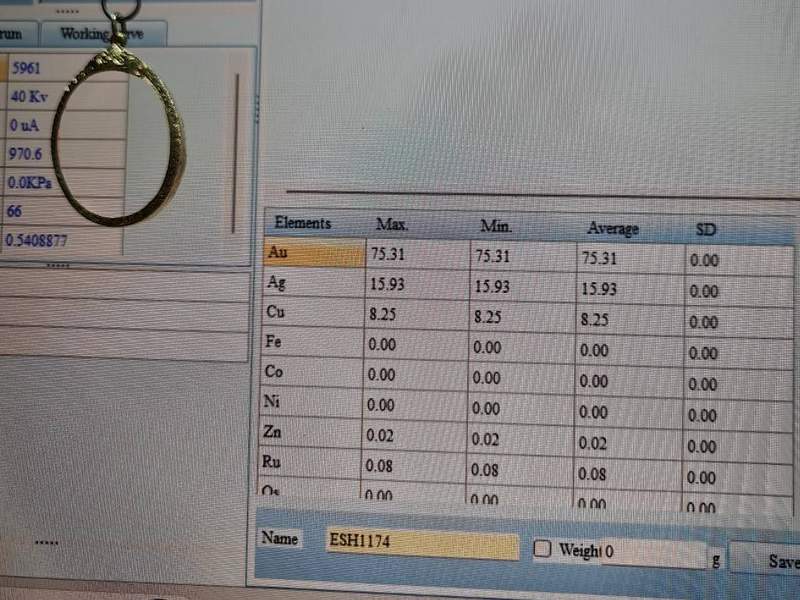
Task: Enable the Weight checkbox
Action: pos(543,548)
